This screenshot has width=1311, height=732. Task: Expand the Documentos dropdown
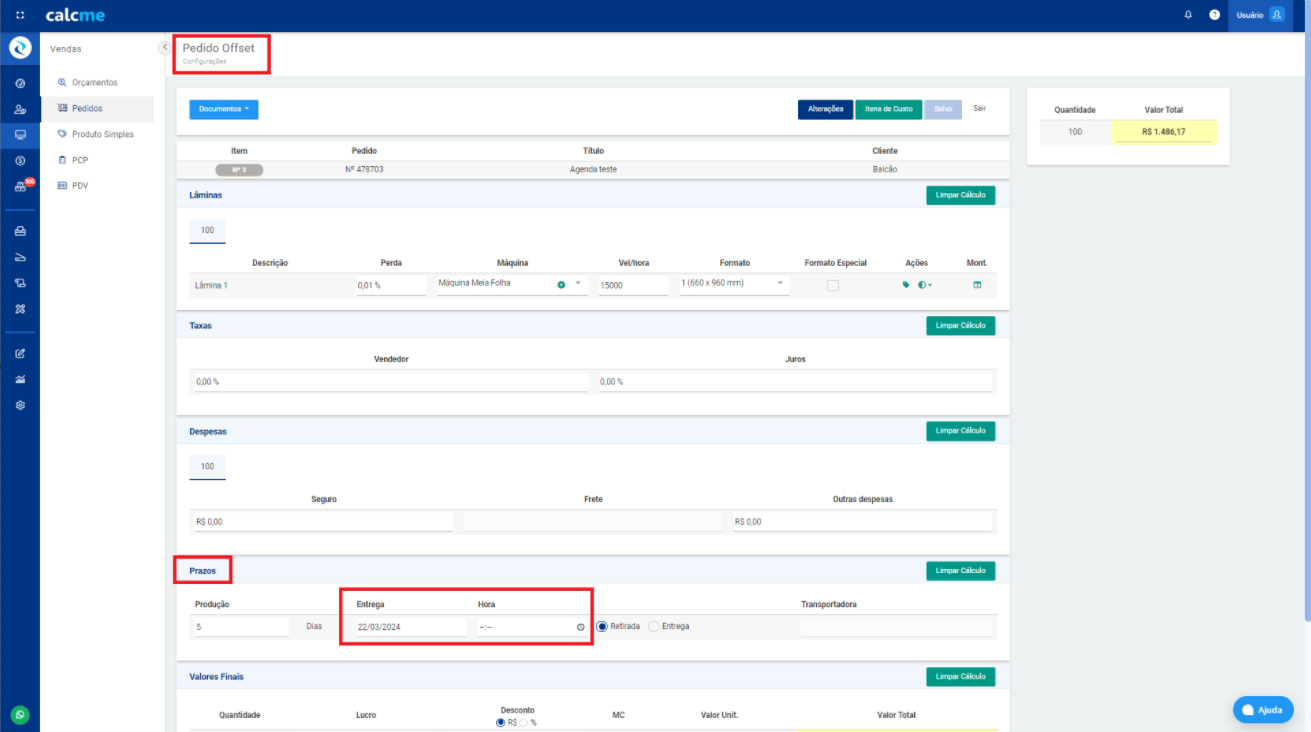click(223, 109)
